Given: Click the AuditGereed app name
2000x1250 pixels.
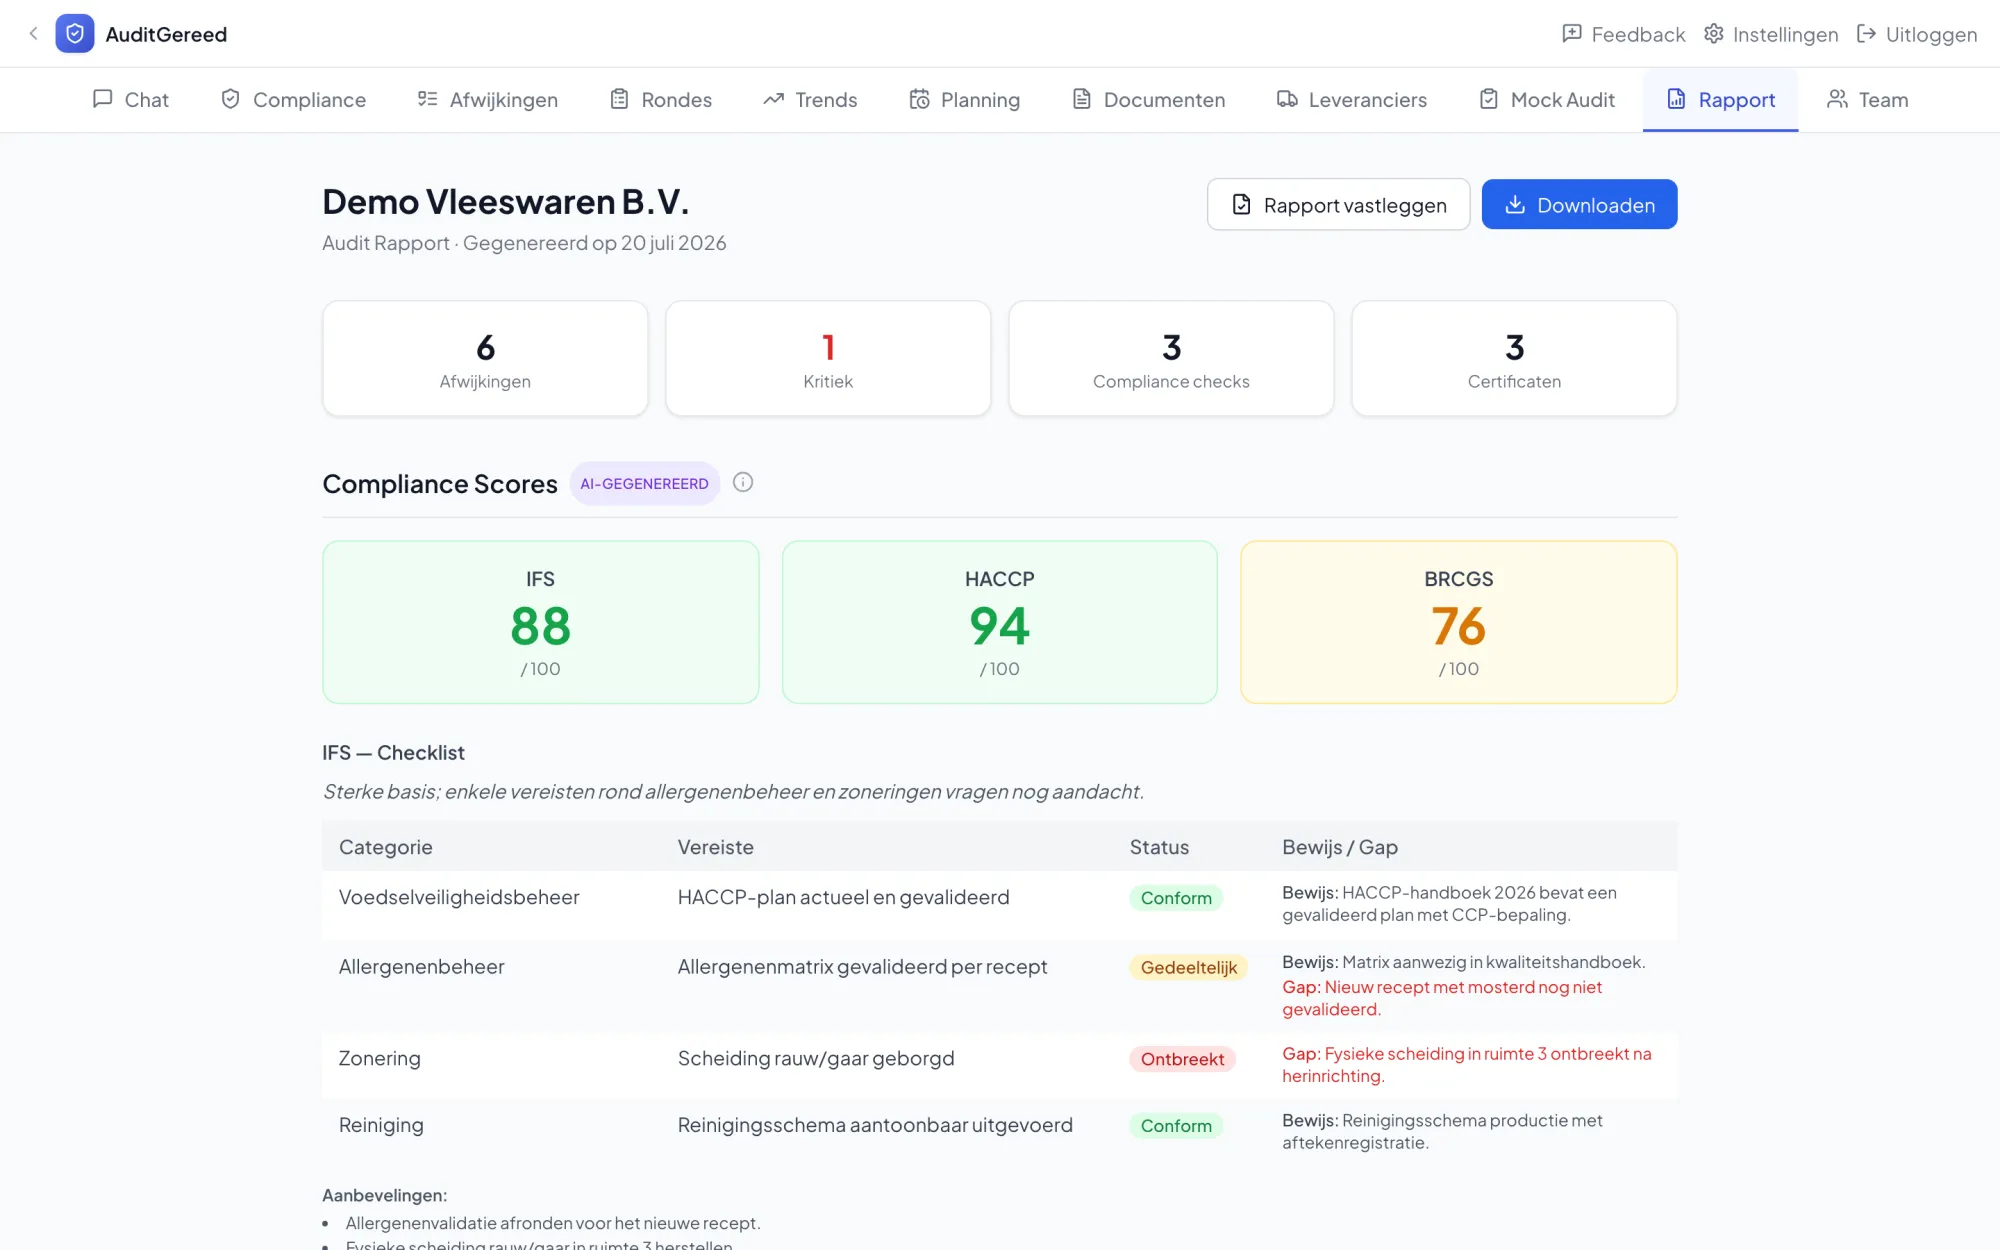Looking at the screenshot, I should pyautogui.click(x=166, y=34).
